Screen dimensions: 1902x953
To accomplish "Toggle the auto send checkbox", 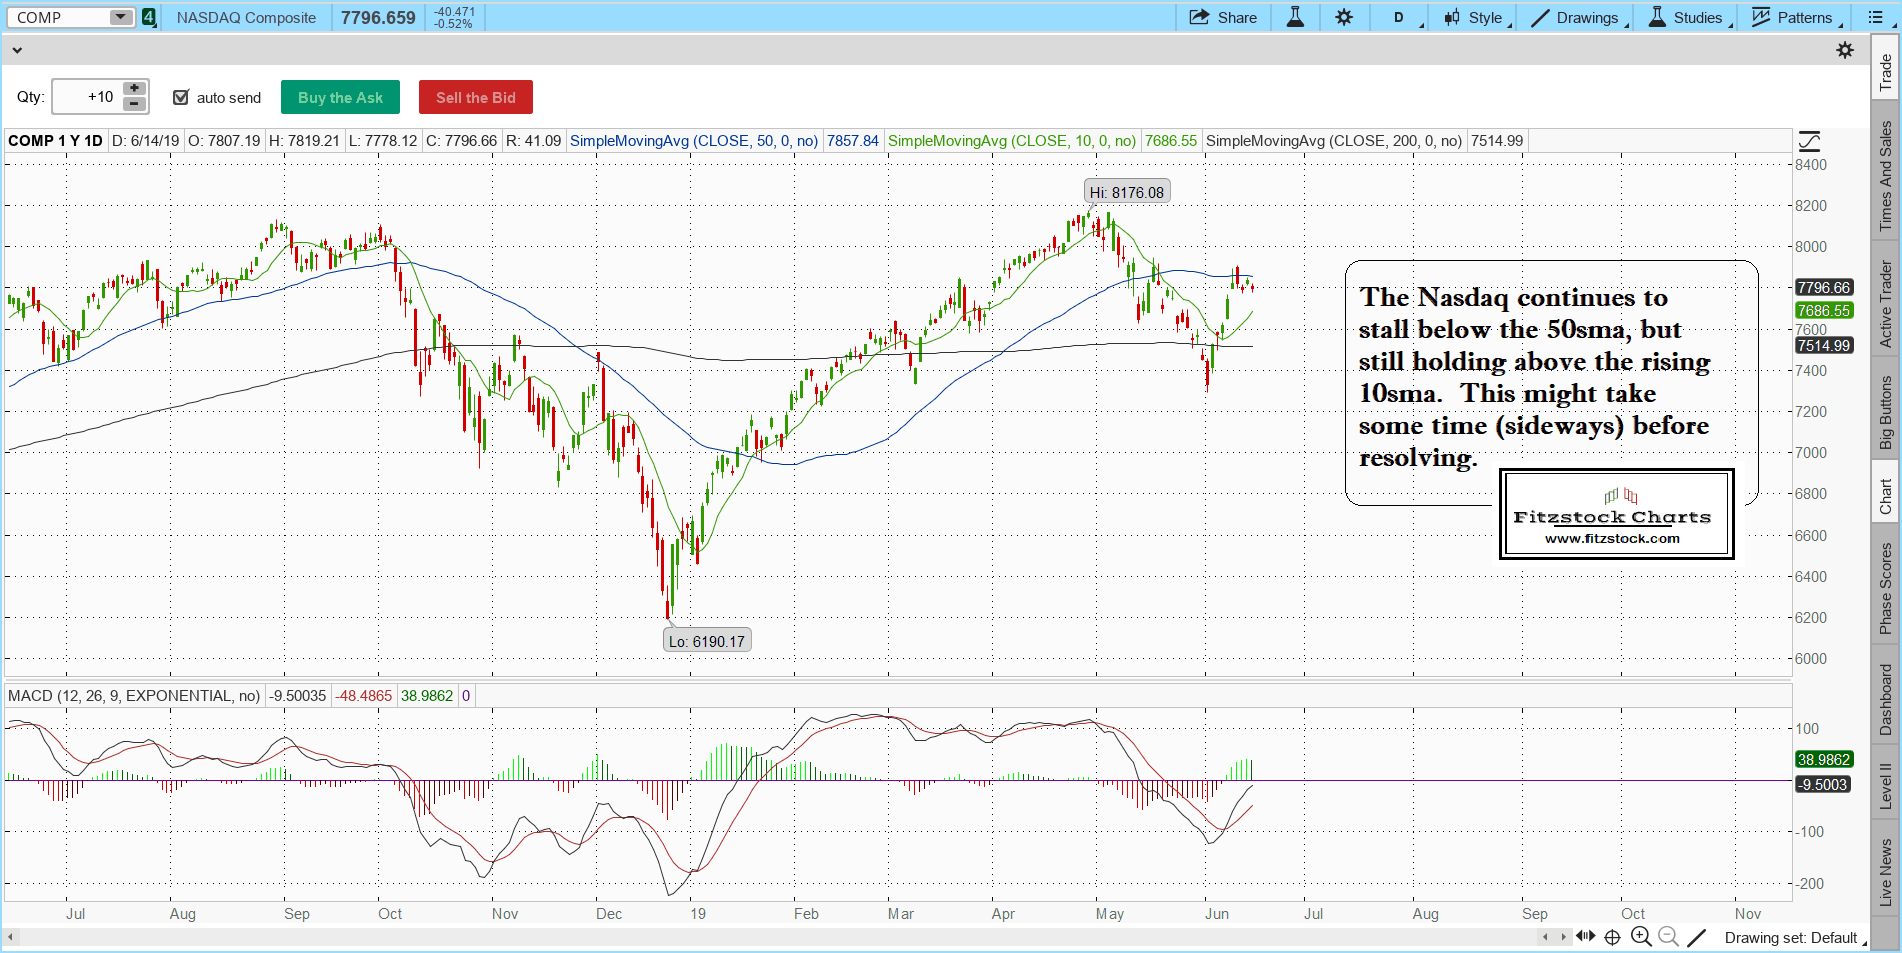I will click(181, 97).
